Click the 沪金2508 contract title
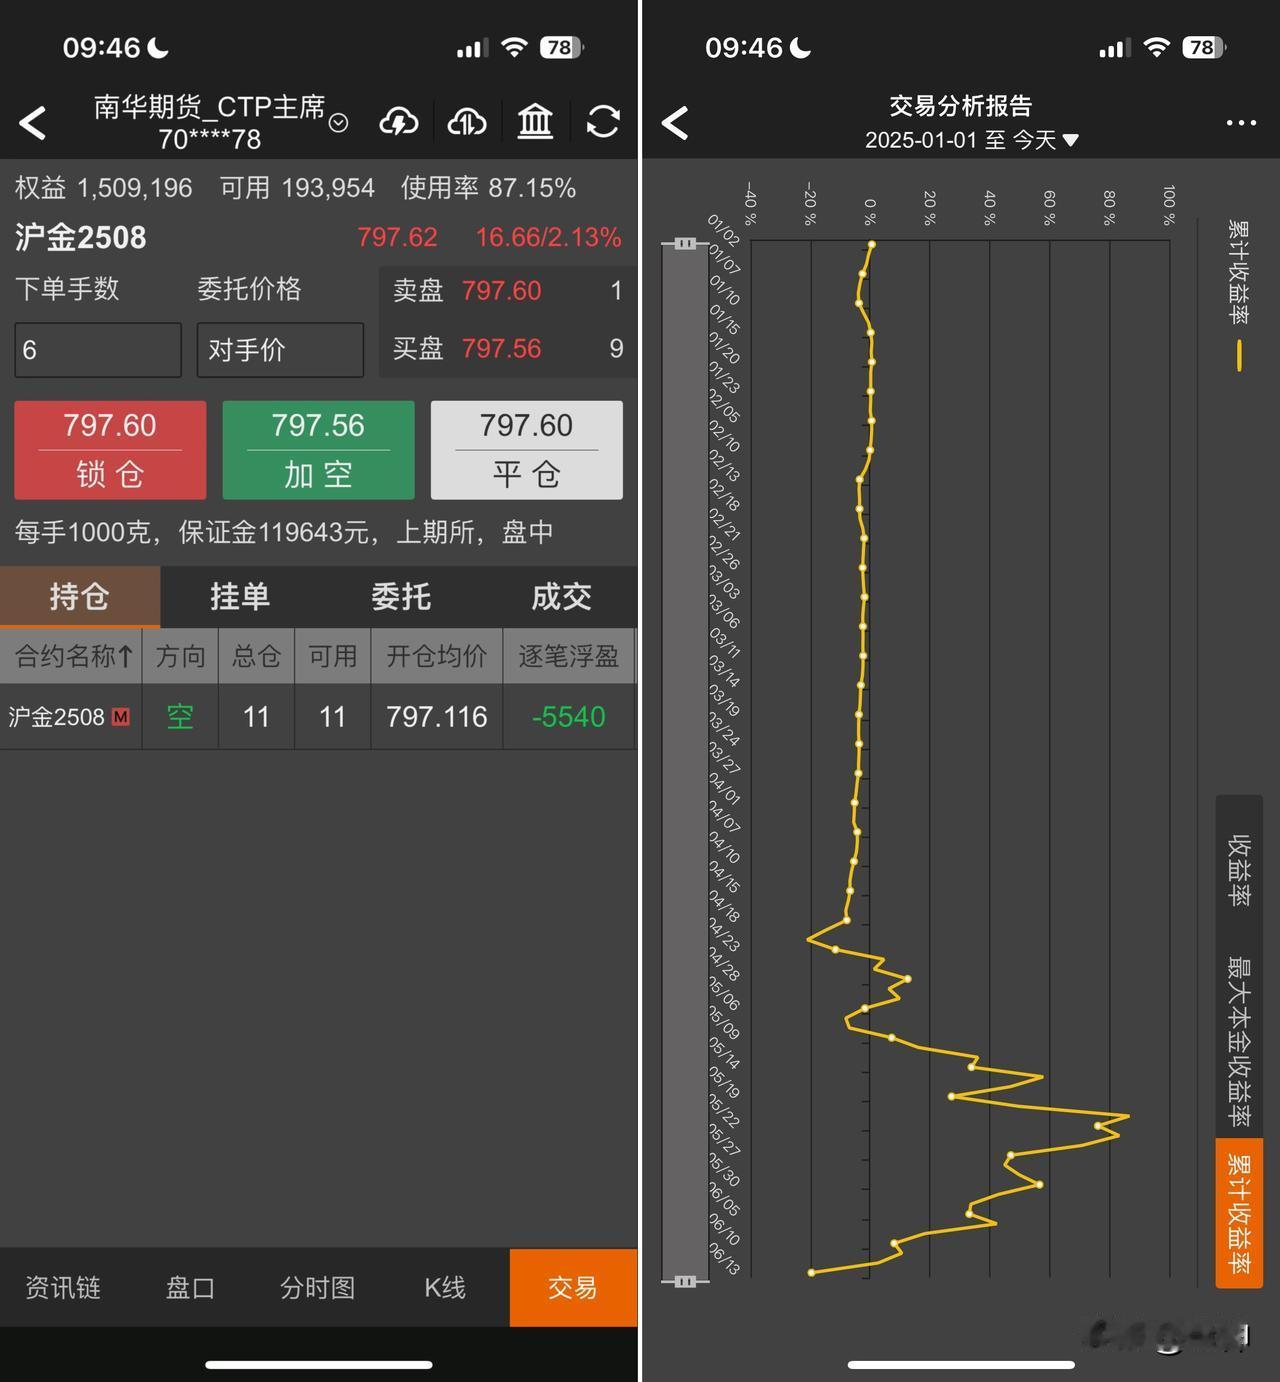Viewport: 1280px width, 1382px height. tap(80, 238)
